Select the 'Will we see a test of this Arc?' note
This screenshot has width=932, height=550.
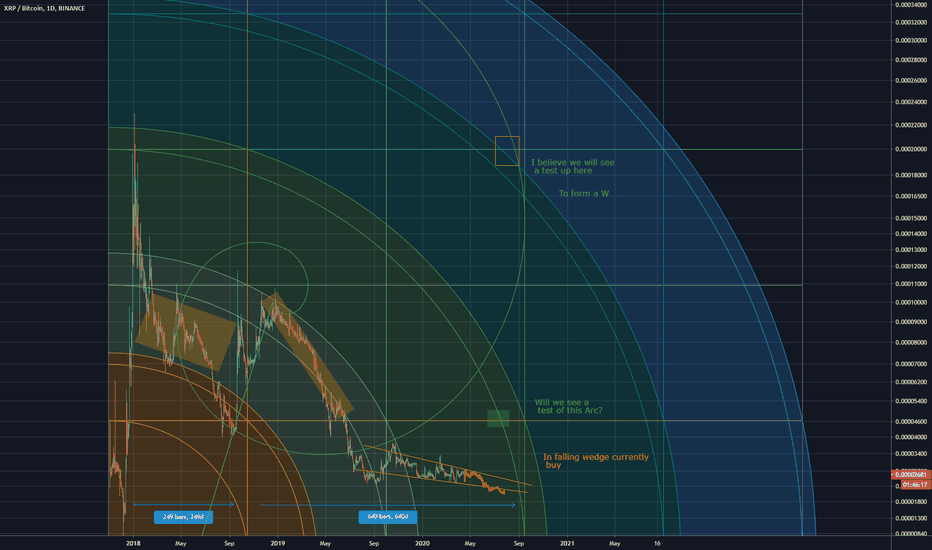pyautogui.click(x=569, y=407)
